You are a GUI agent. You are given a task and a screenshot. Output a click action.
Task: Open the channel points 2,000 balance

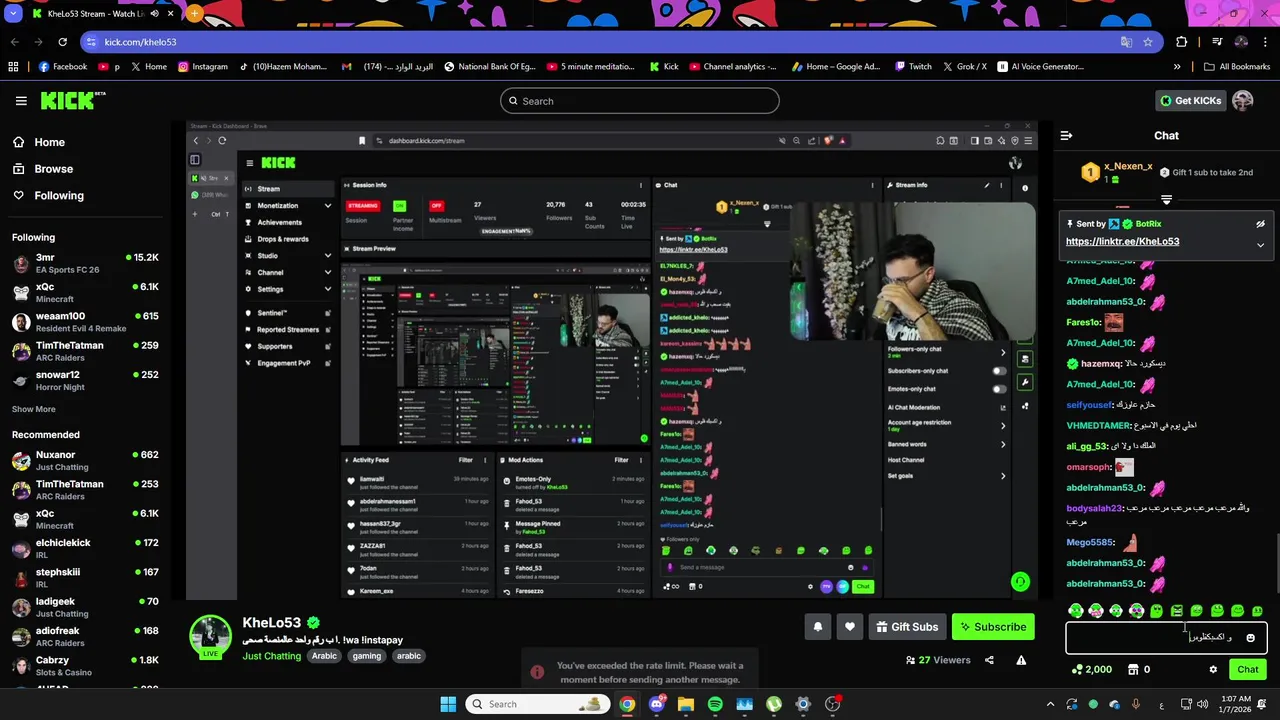1091,670
